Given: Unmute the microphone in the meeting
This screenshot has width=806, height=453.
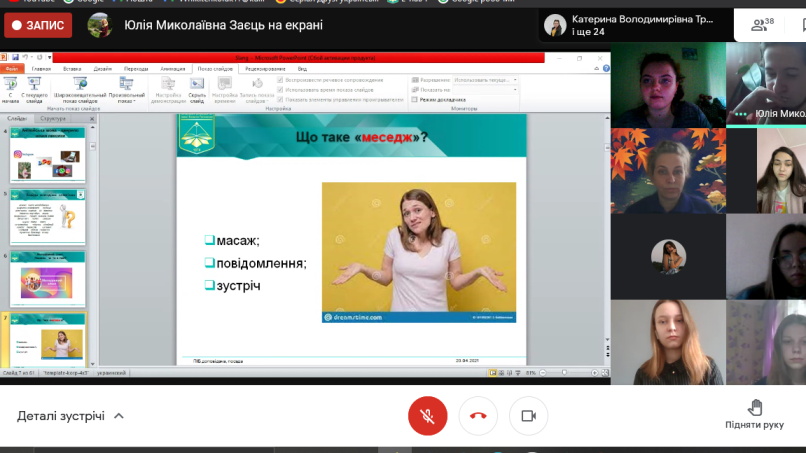Looking at the screenshot, I should (428, 416).
